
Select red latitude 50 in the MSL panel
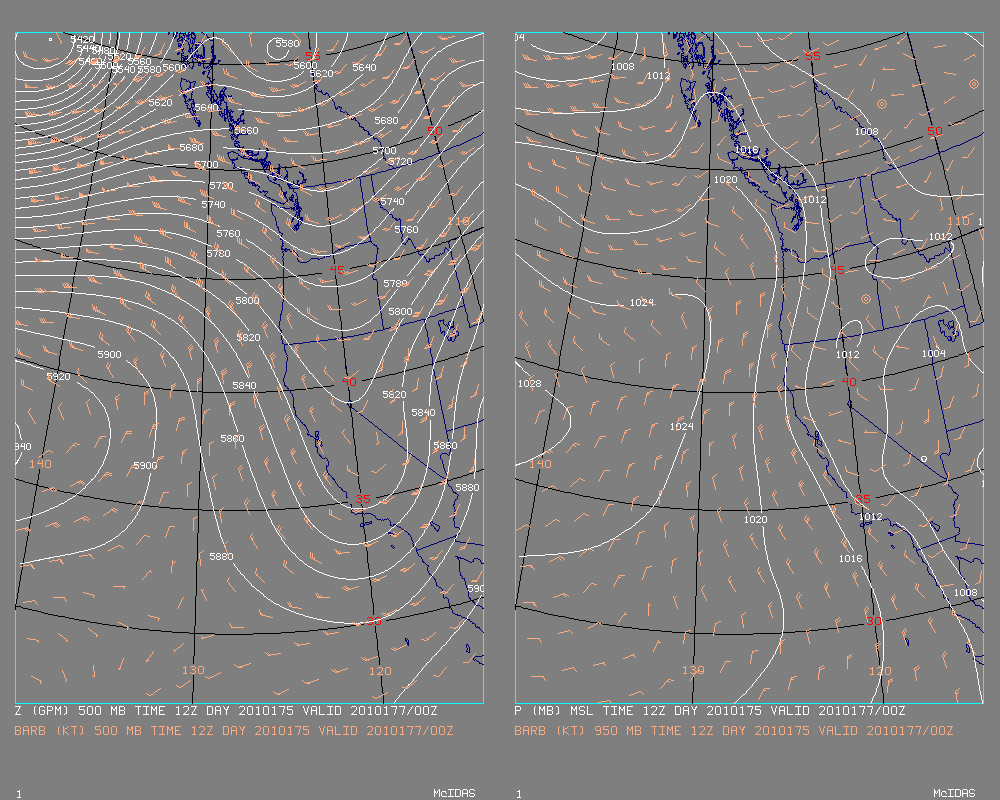[x=934, y=131]
